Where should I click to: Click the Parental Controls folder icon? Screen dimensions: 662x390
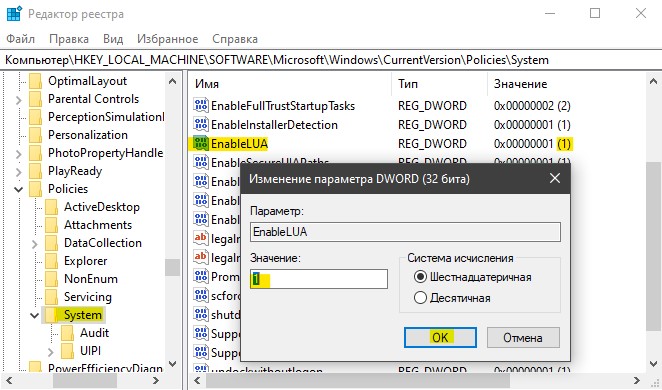[35, 99]
